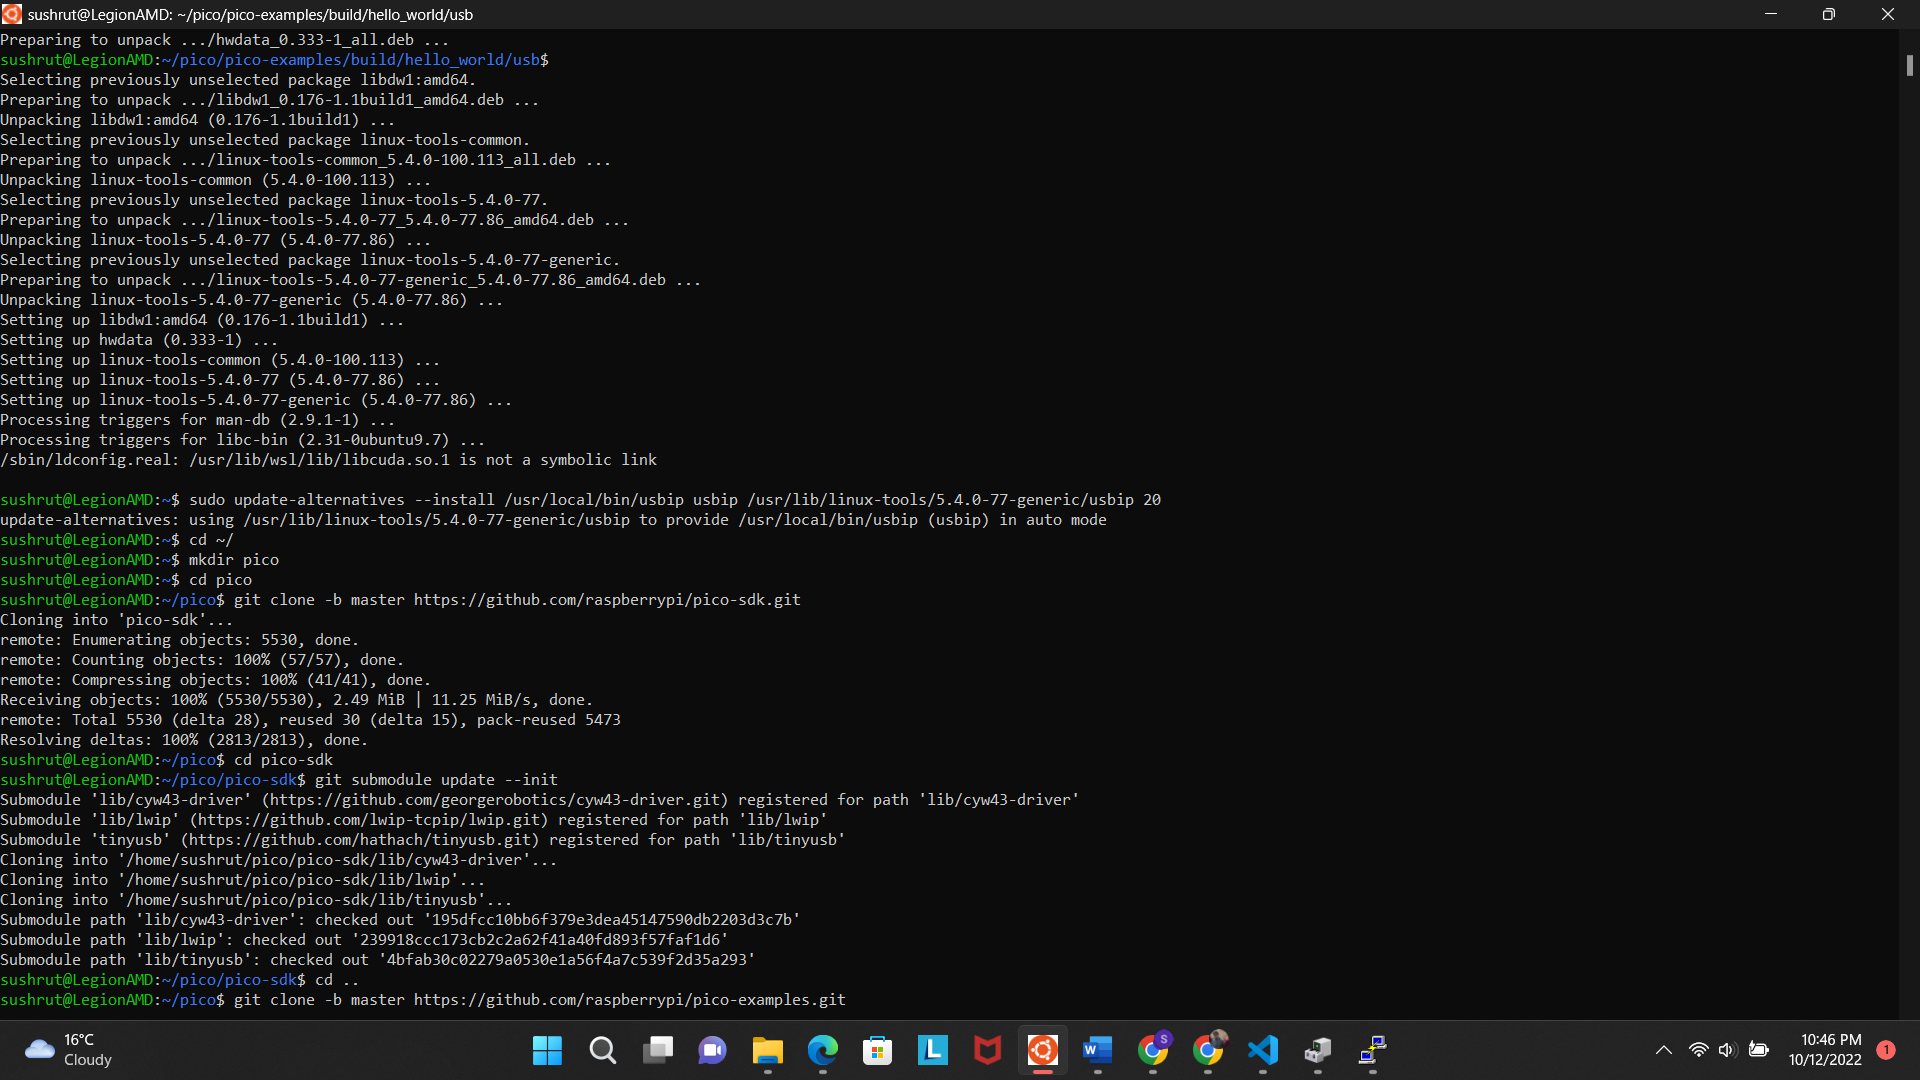Click the Ubuntu icon in the terminal title bar
The width and height of the screenshot is (1920, 1080).
14,14
